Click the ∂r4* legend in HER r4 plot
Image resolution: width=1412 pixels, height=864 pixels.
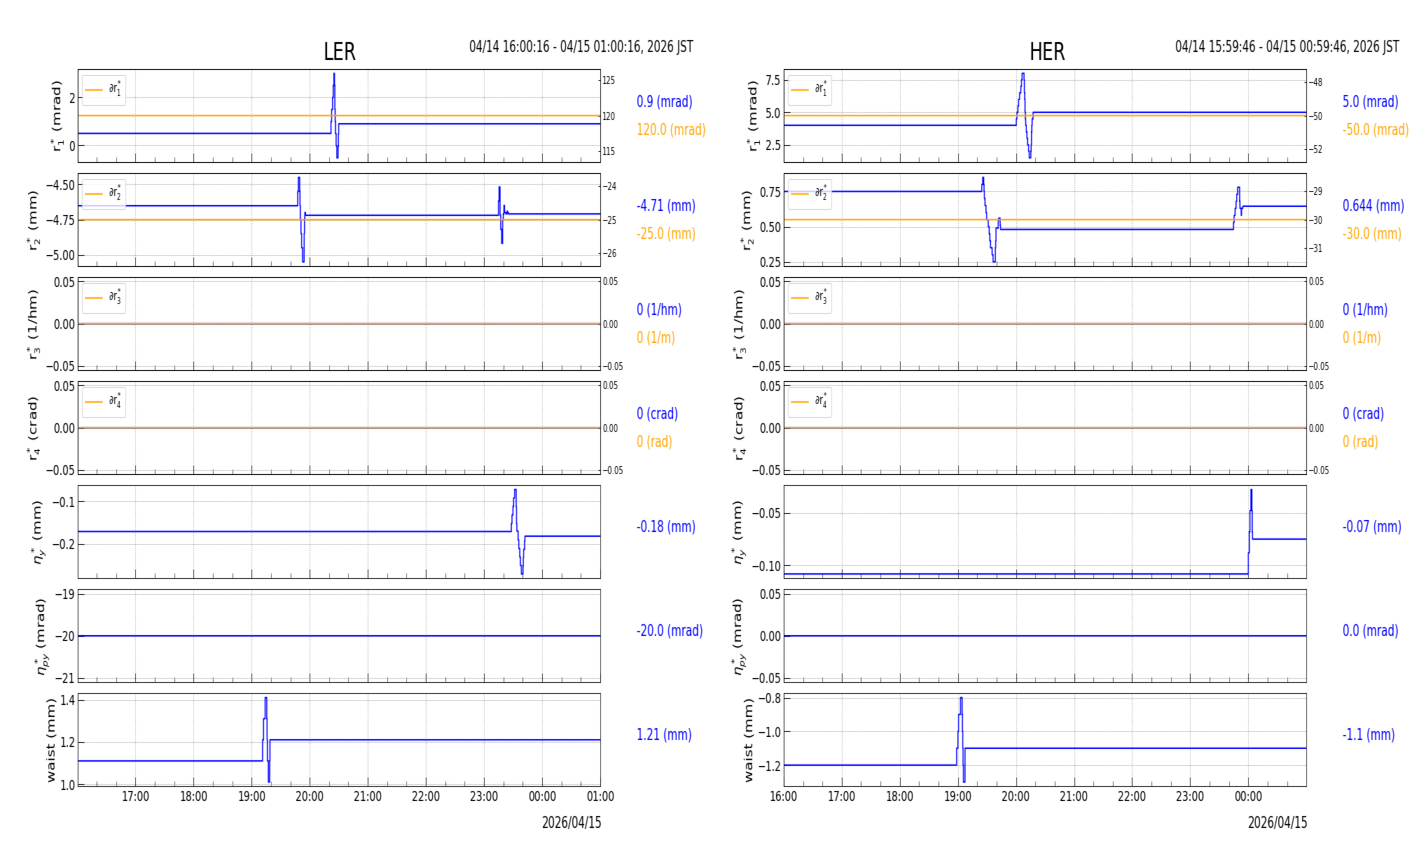[x=810, y=402]
